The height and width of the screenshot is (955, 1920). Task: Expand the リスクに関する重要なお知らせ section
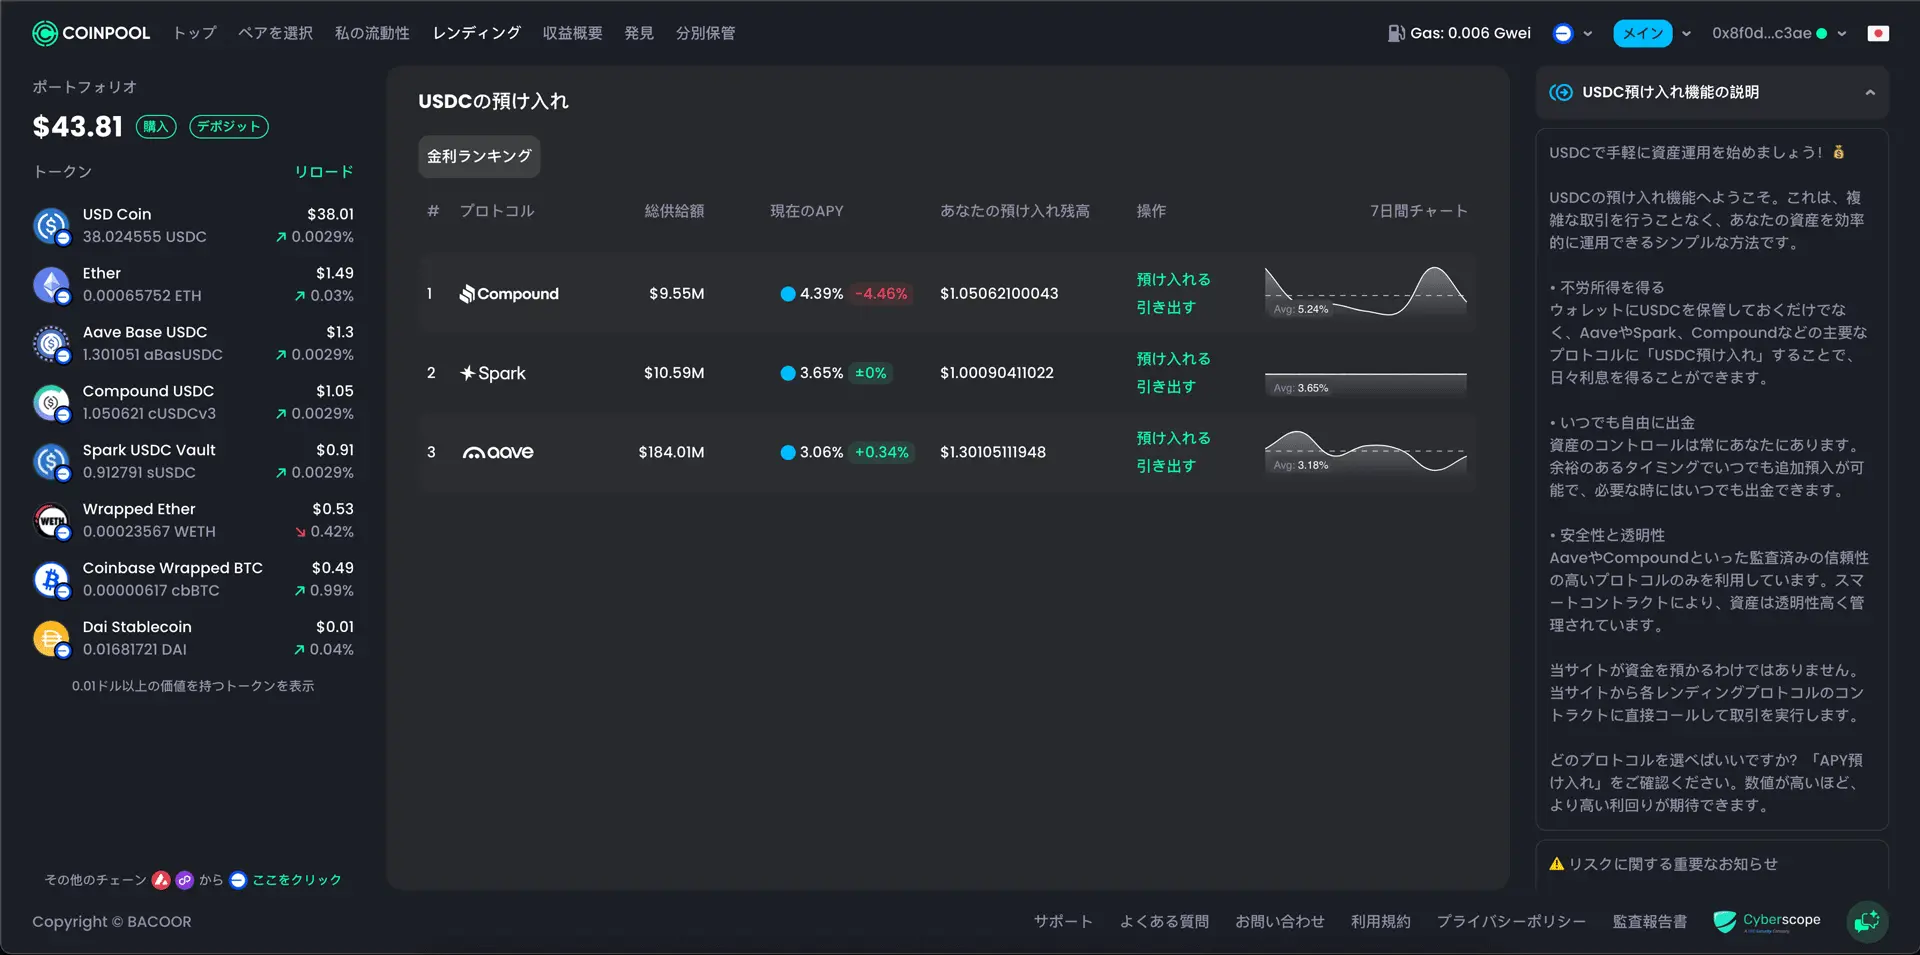pyautogui.click(x=1712, y=864)
